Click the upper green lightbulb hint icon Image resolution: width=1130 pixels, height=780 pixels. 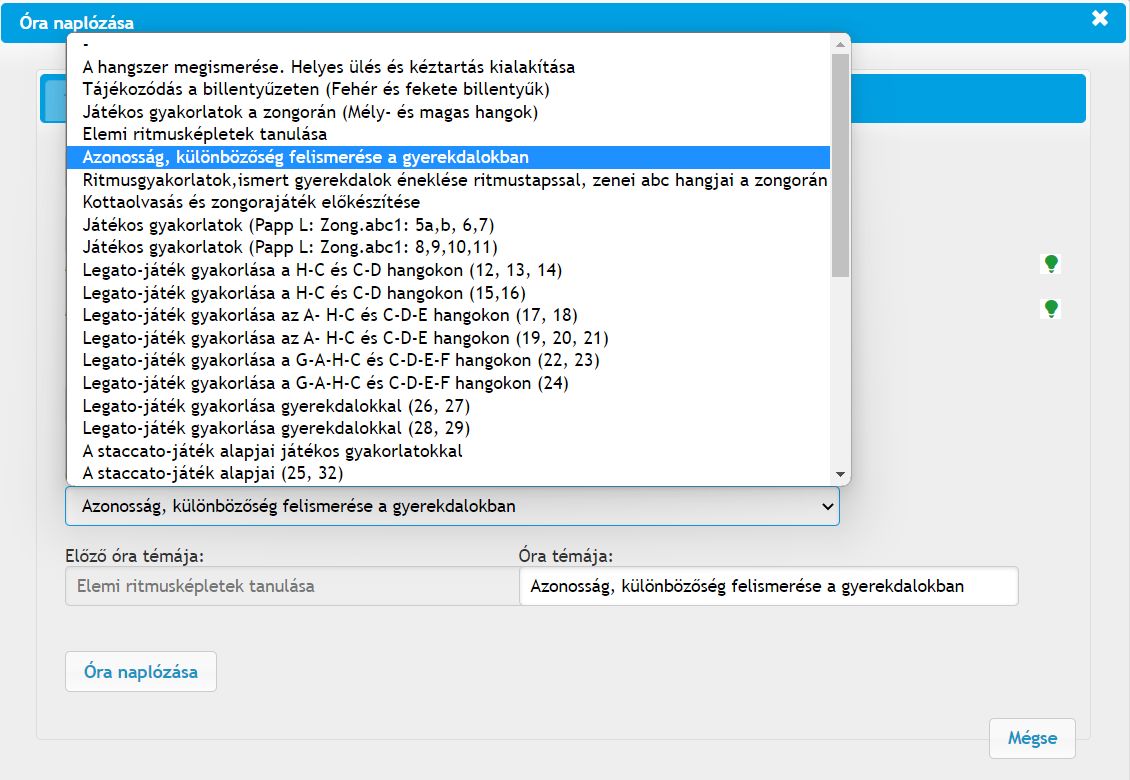pyautogui.click(x=1050, y=263)
